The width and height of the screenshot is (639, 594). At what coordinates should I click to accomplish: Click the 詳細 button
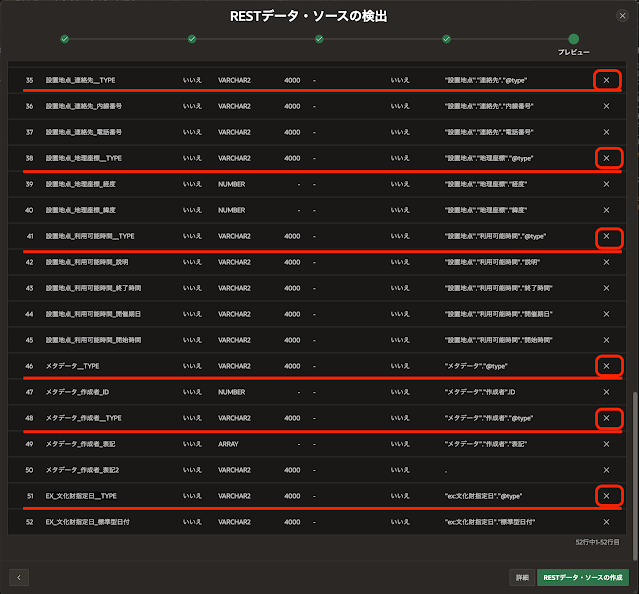[x=522, y=577]
